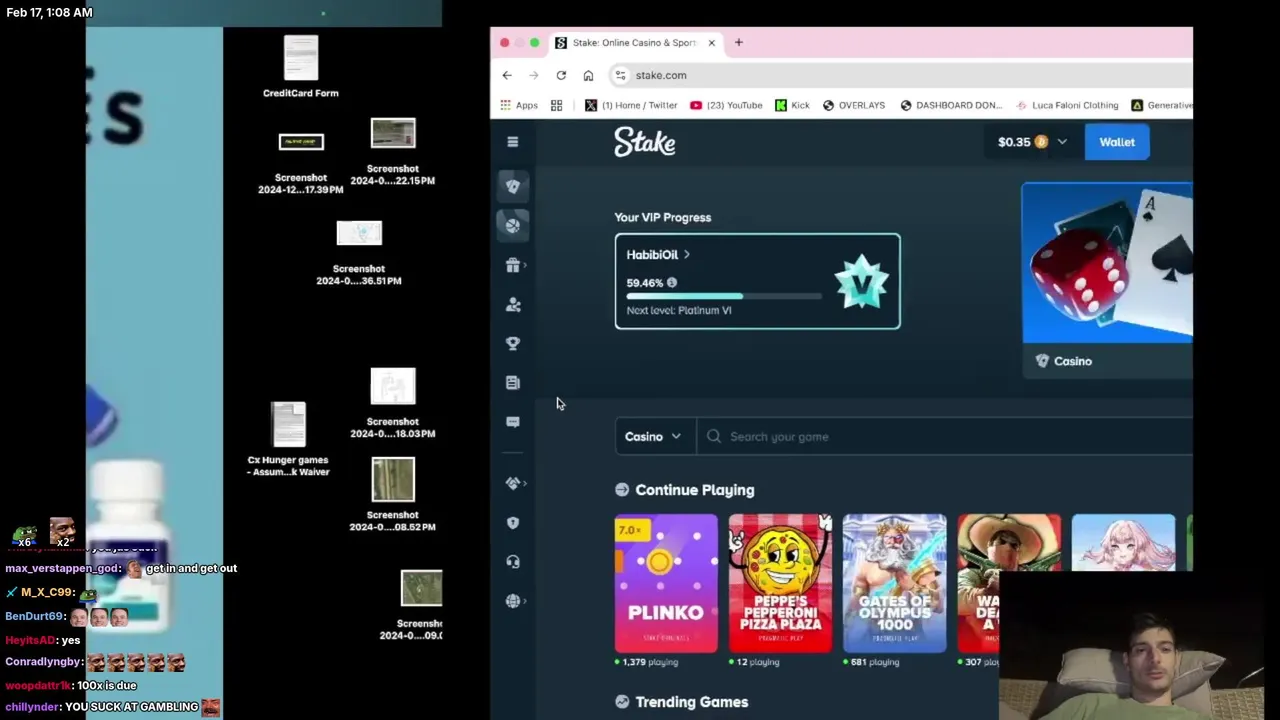The width and height of the screenshot is (1280, 720).
Task: Select the Sports basketball sidebar icon
Action: [513, 225]
